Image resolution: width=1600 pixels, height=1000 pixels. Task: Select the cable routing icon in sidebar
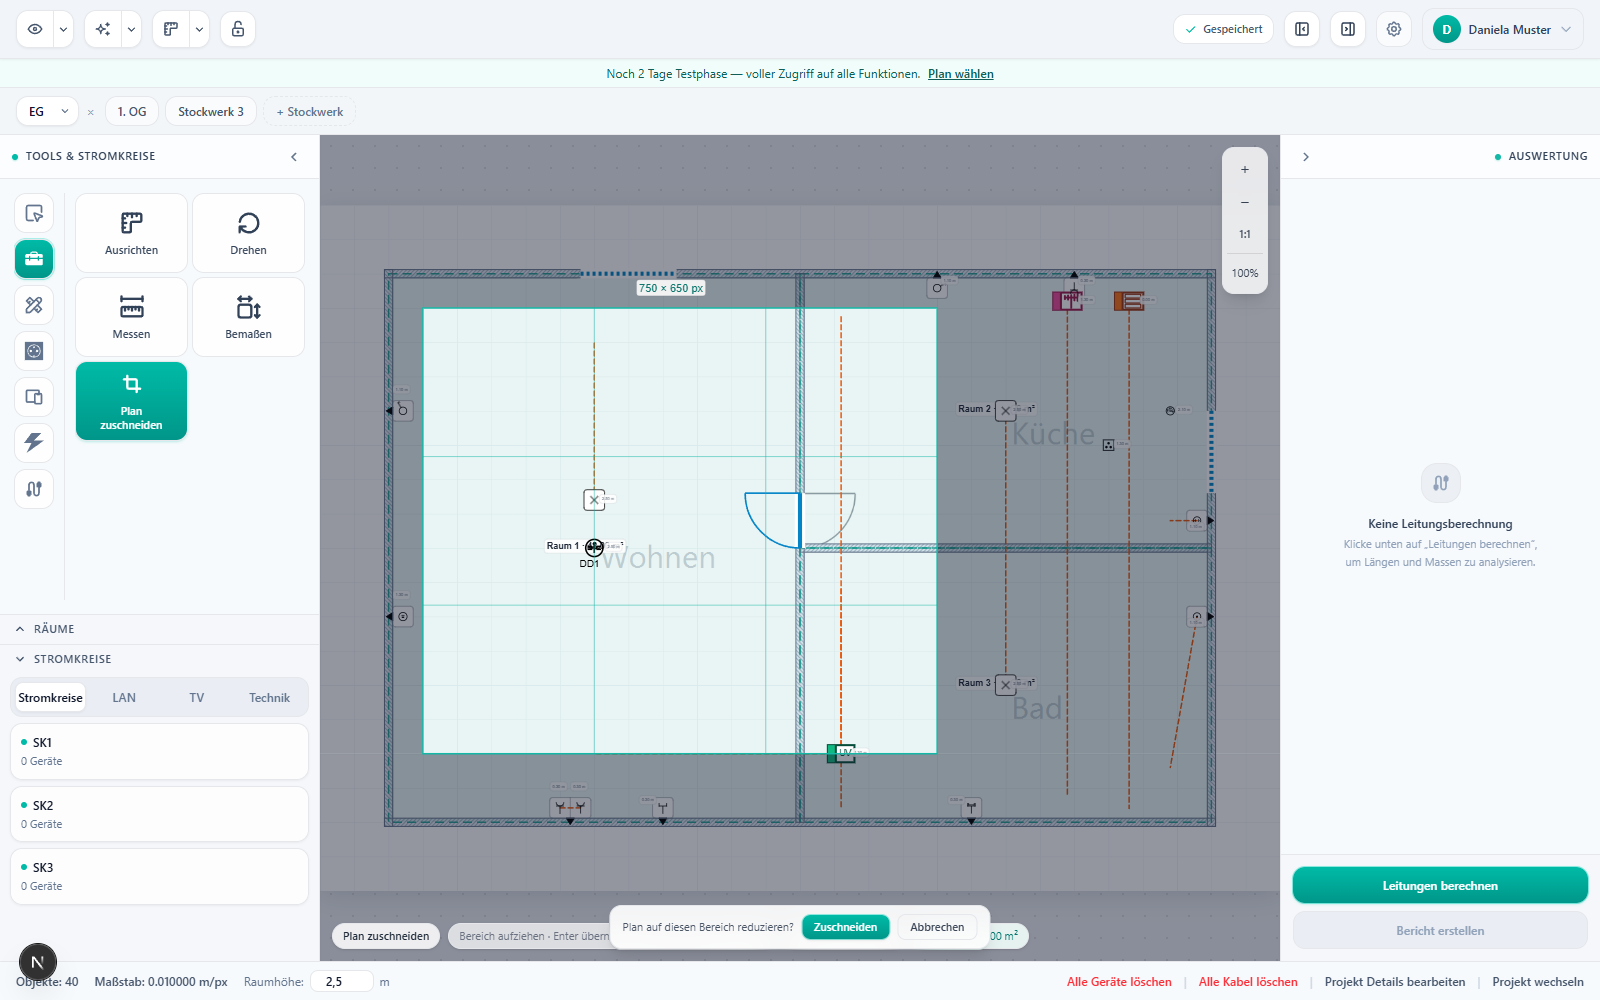click(x=34, y=489)
